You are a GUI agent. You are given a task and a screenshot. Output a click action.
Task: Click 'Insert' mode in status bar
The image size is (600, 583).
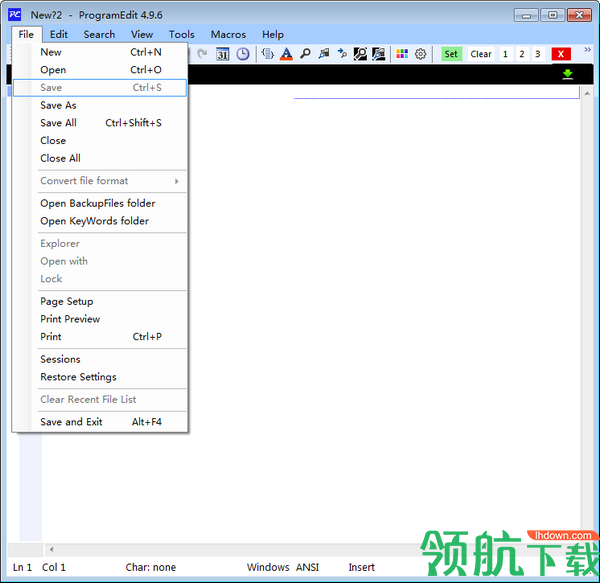(362, 567)
